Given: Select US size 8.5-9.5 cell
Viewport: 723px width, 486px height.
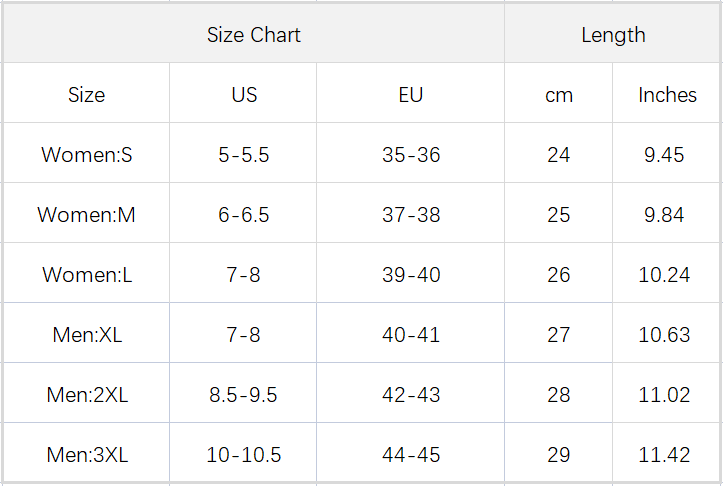Looking at the screenshot, I should coord(244,395).
